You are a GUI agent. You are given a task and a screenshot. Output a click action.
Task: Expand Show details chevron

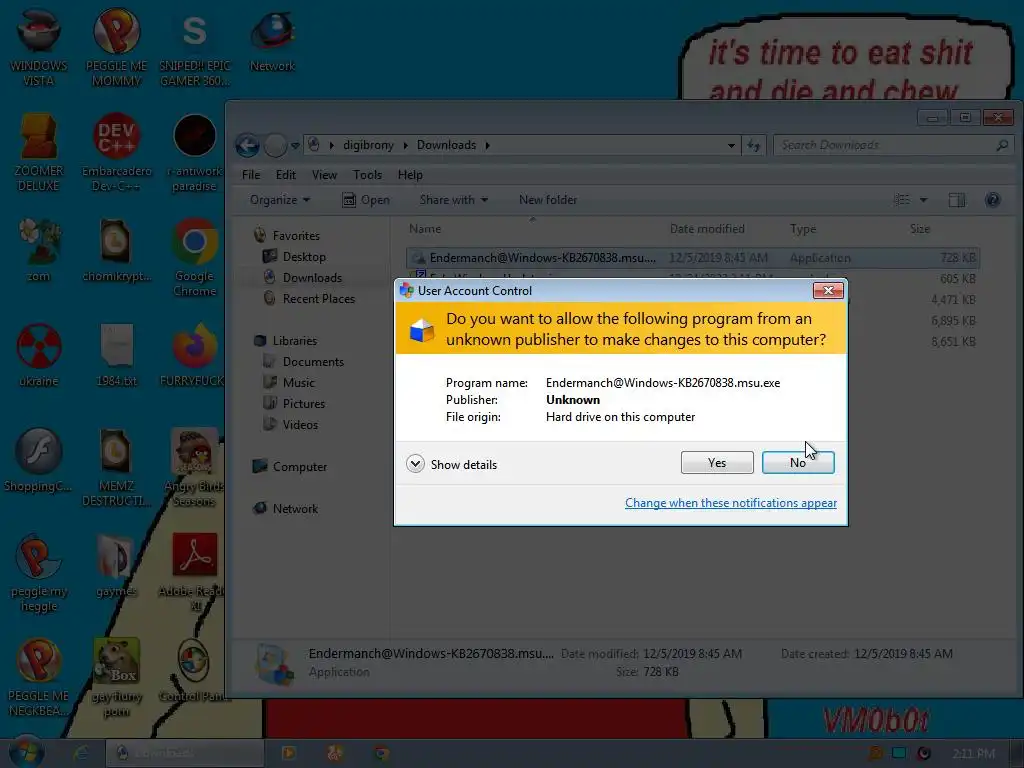coord(415,464)
